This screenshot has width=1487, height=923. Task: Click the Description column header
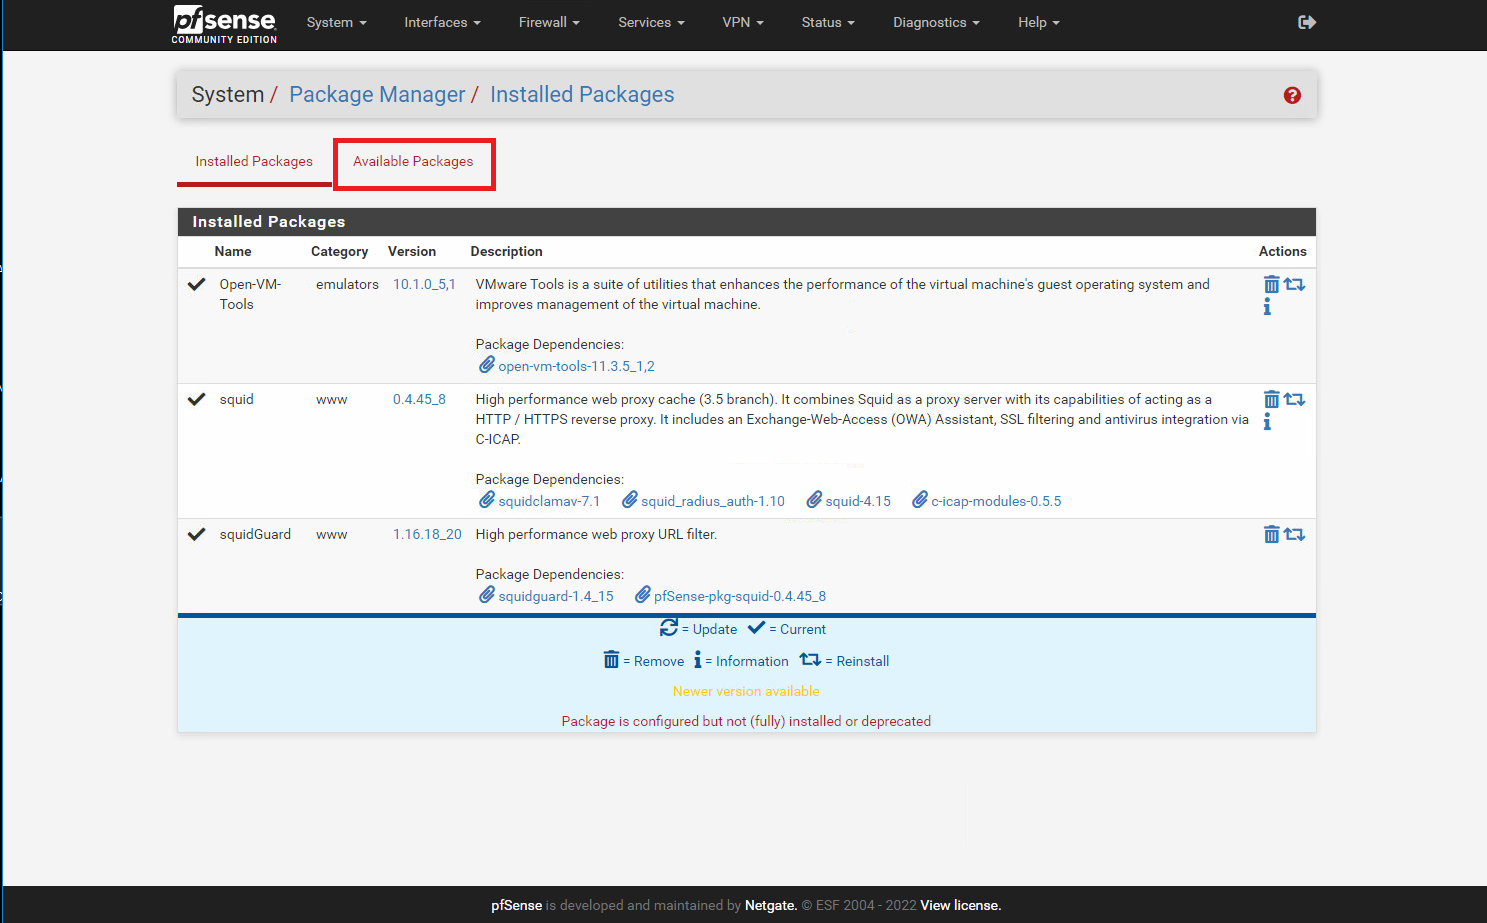pos(506,252)
